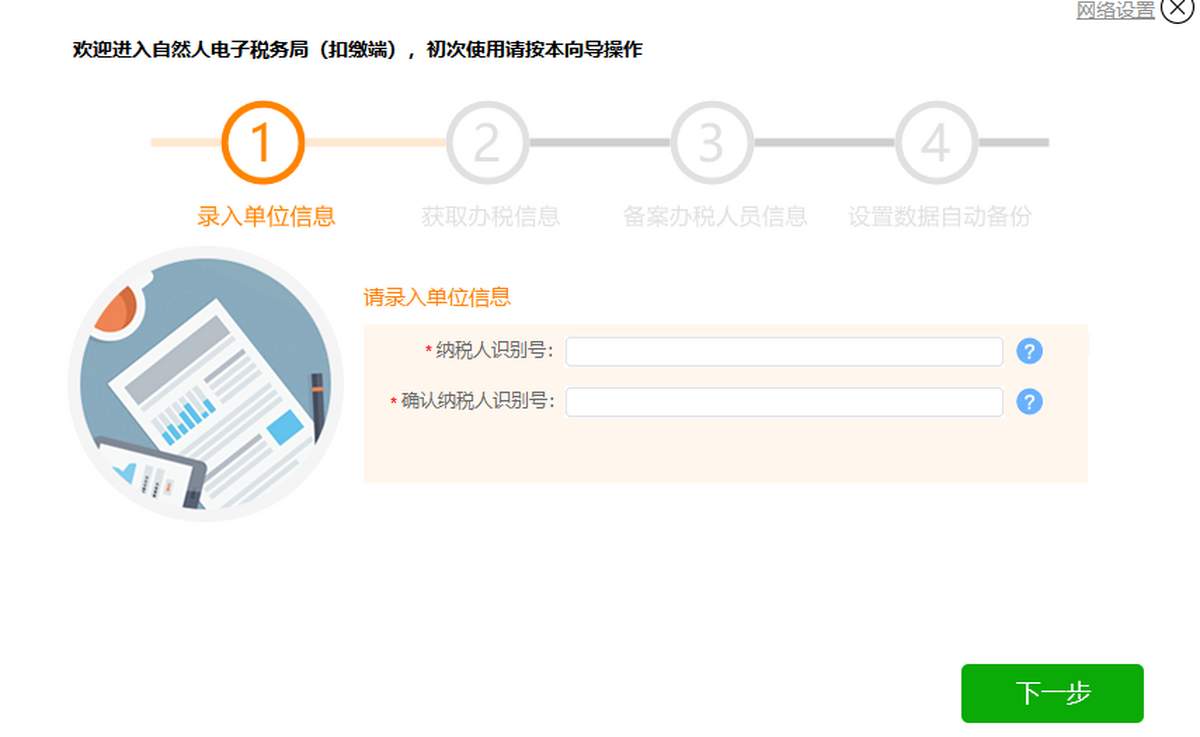Open help icon beside 纳税人识别号 field

1029,351
